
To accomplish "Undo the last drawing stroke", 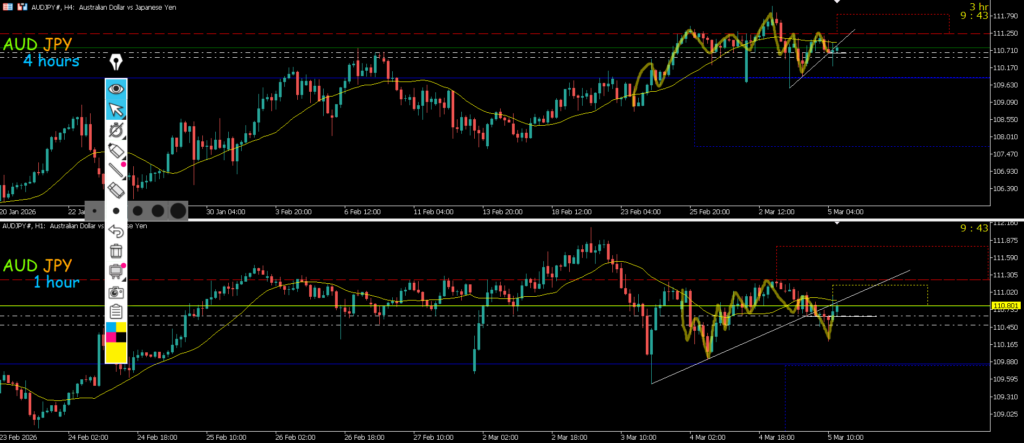I will (117, 232).
